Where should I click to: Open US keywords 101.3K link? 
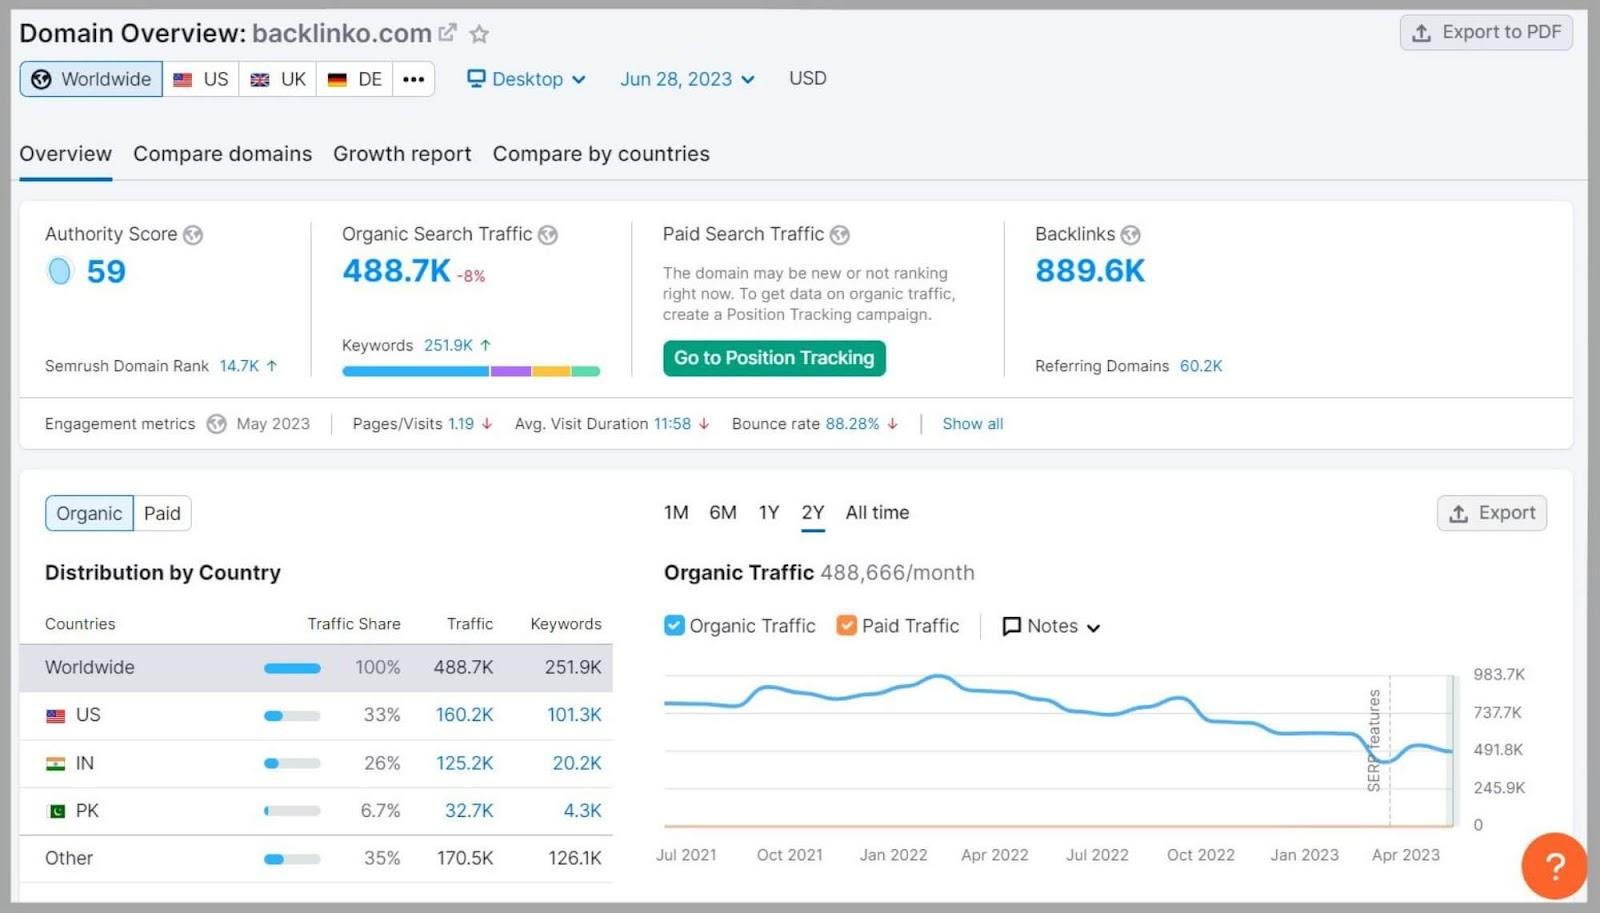coord(574,715)
